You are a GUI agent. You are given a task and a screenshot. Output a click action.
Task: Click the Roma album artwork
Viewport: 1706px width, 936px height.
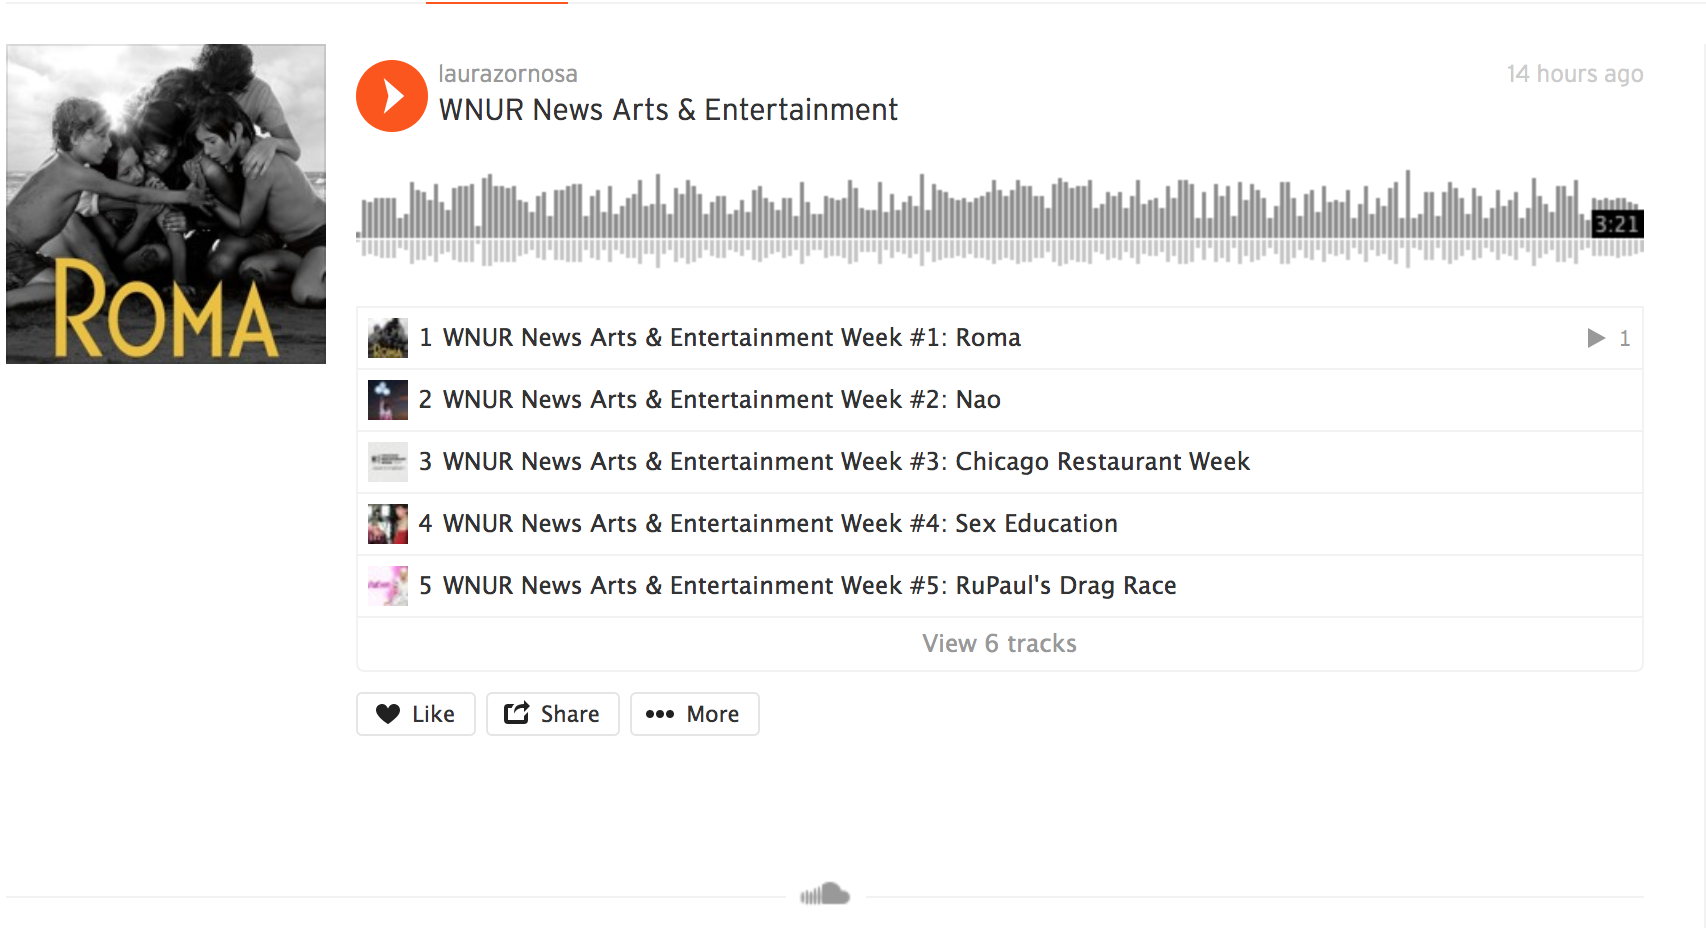(166, 204)
